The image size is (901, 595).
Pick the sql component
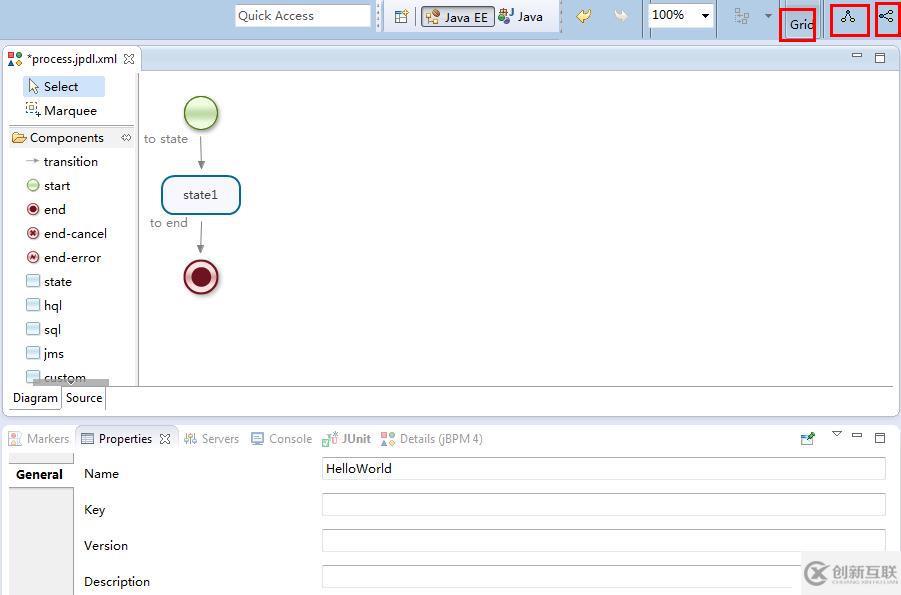click(43, 330)
